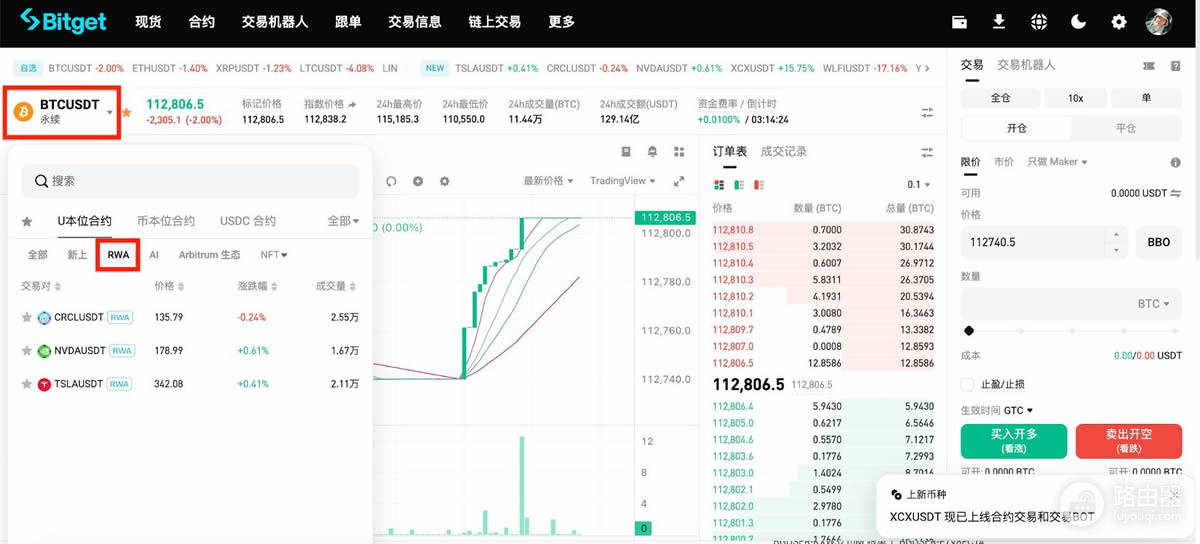
Task: Toggle dark mode with moon icon
Action: (x=1079, y=21)
